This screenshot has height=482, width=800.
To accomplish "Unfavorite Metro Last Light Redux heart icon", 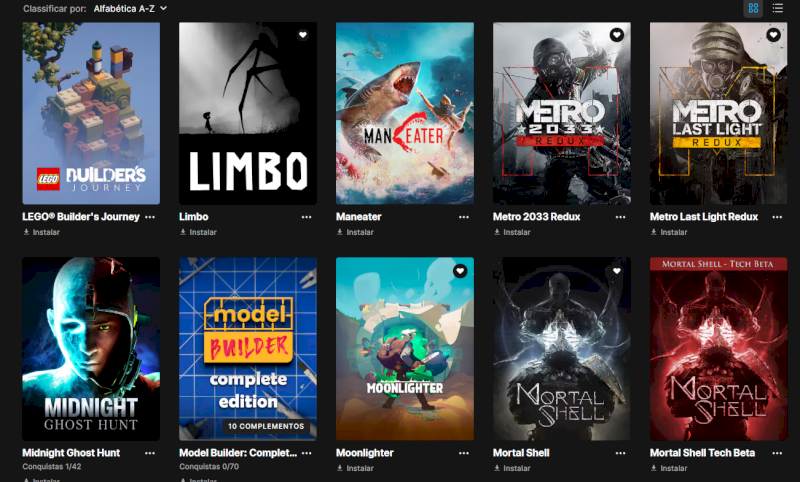I will click(773, 35).
